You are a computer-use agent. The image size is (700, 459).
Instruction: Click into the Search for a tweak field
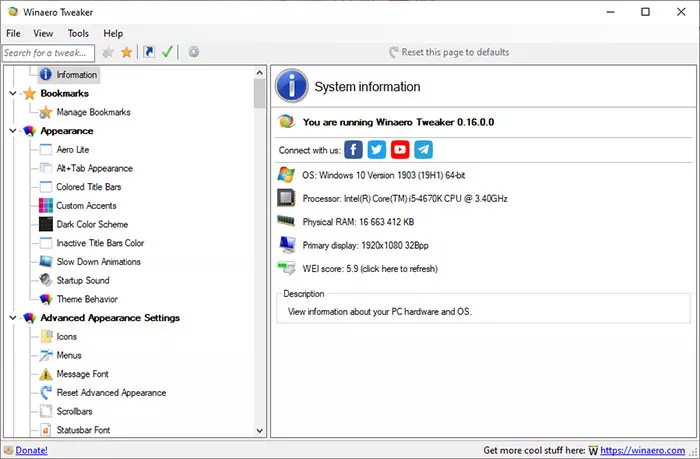point(48,53)
